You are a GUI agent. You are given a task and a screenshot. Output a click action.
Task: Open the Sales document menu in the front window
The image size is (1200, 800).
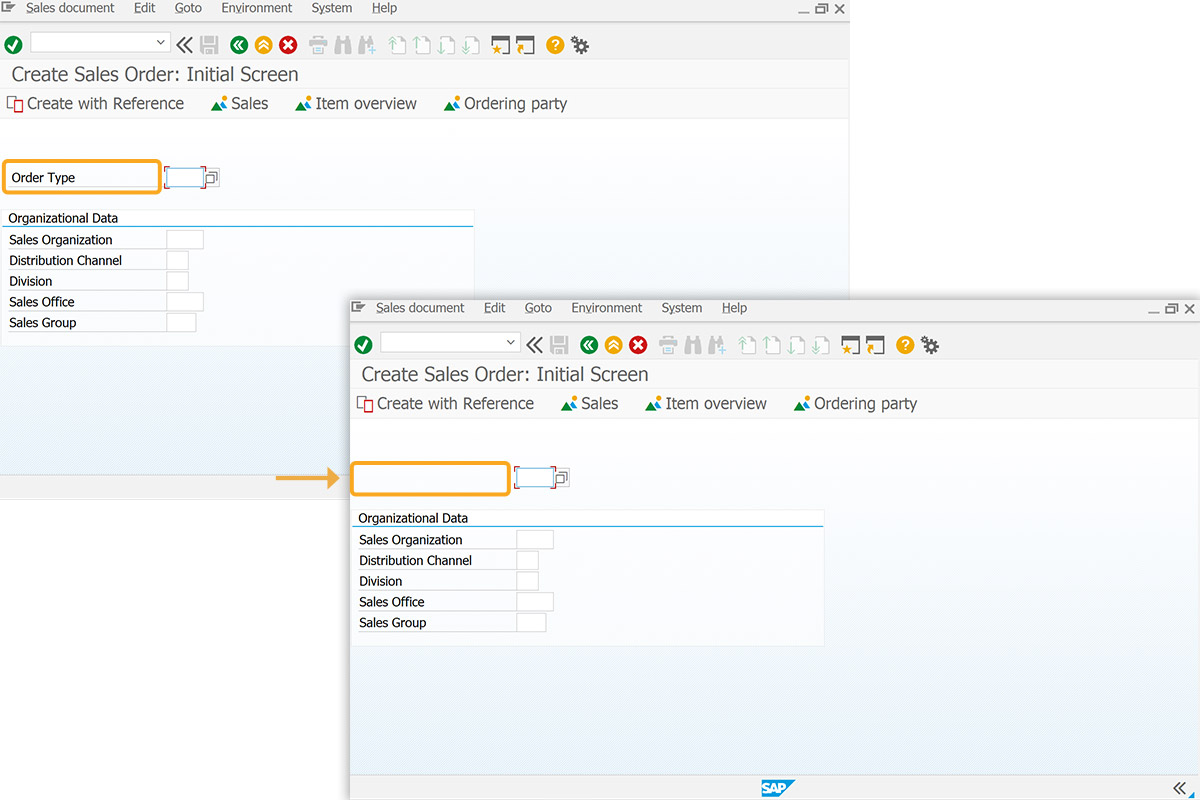click(x=420, y=308)
